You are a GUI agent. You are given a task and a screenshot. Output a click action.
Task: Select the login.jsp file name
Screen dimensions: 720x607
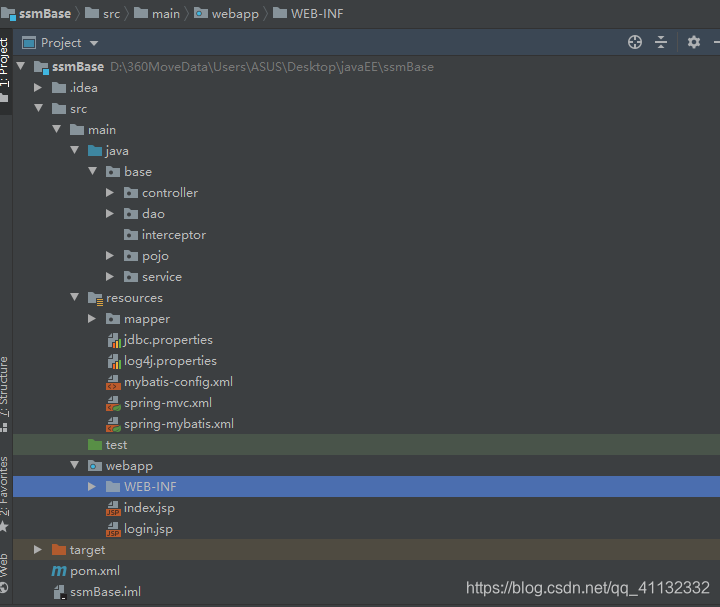point(148,529)
